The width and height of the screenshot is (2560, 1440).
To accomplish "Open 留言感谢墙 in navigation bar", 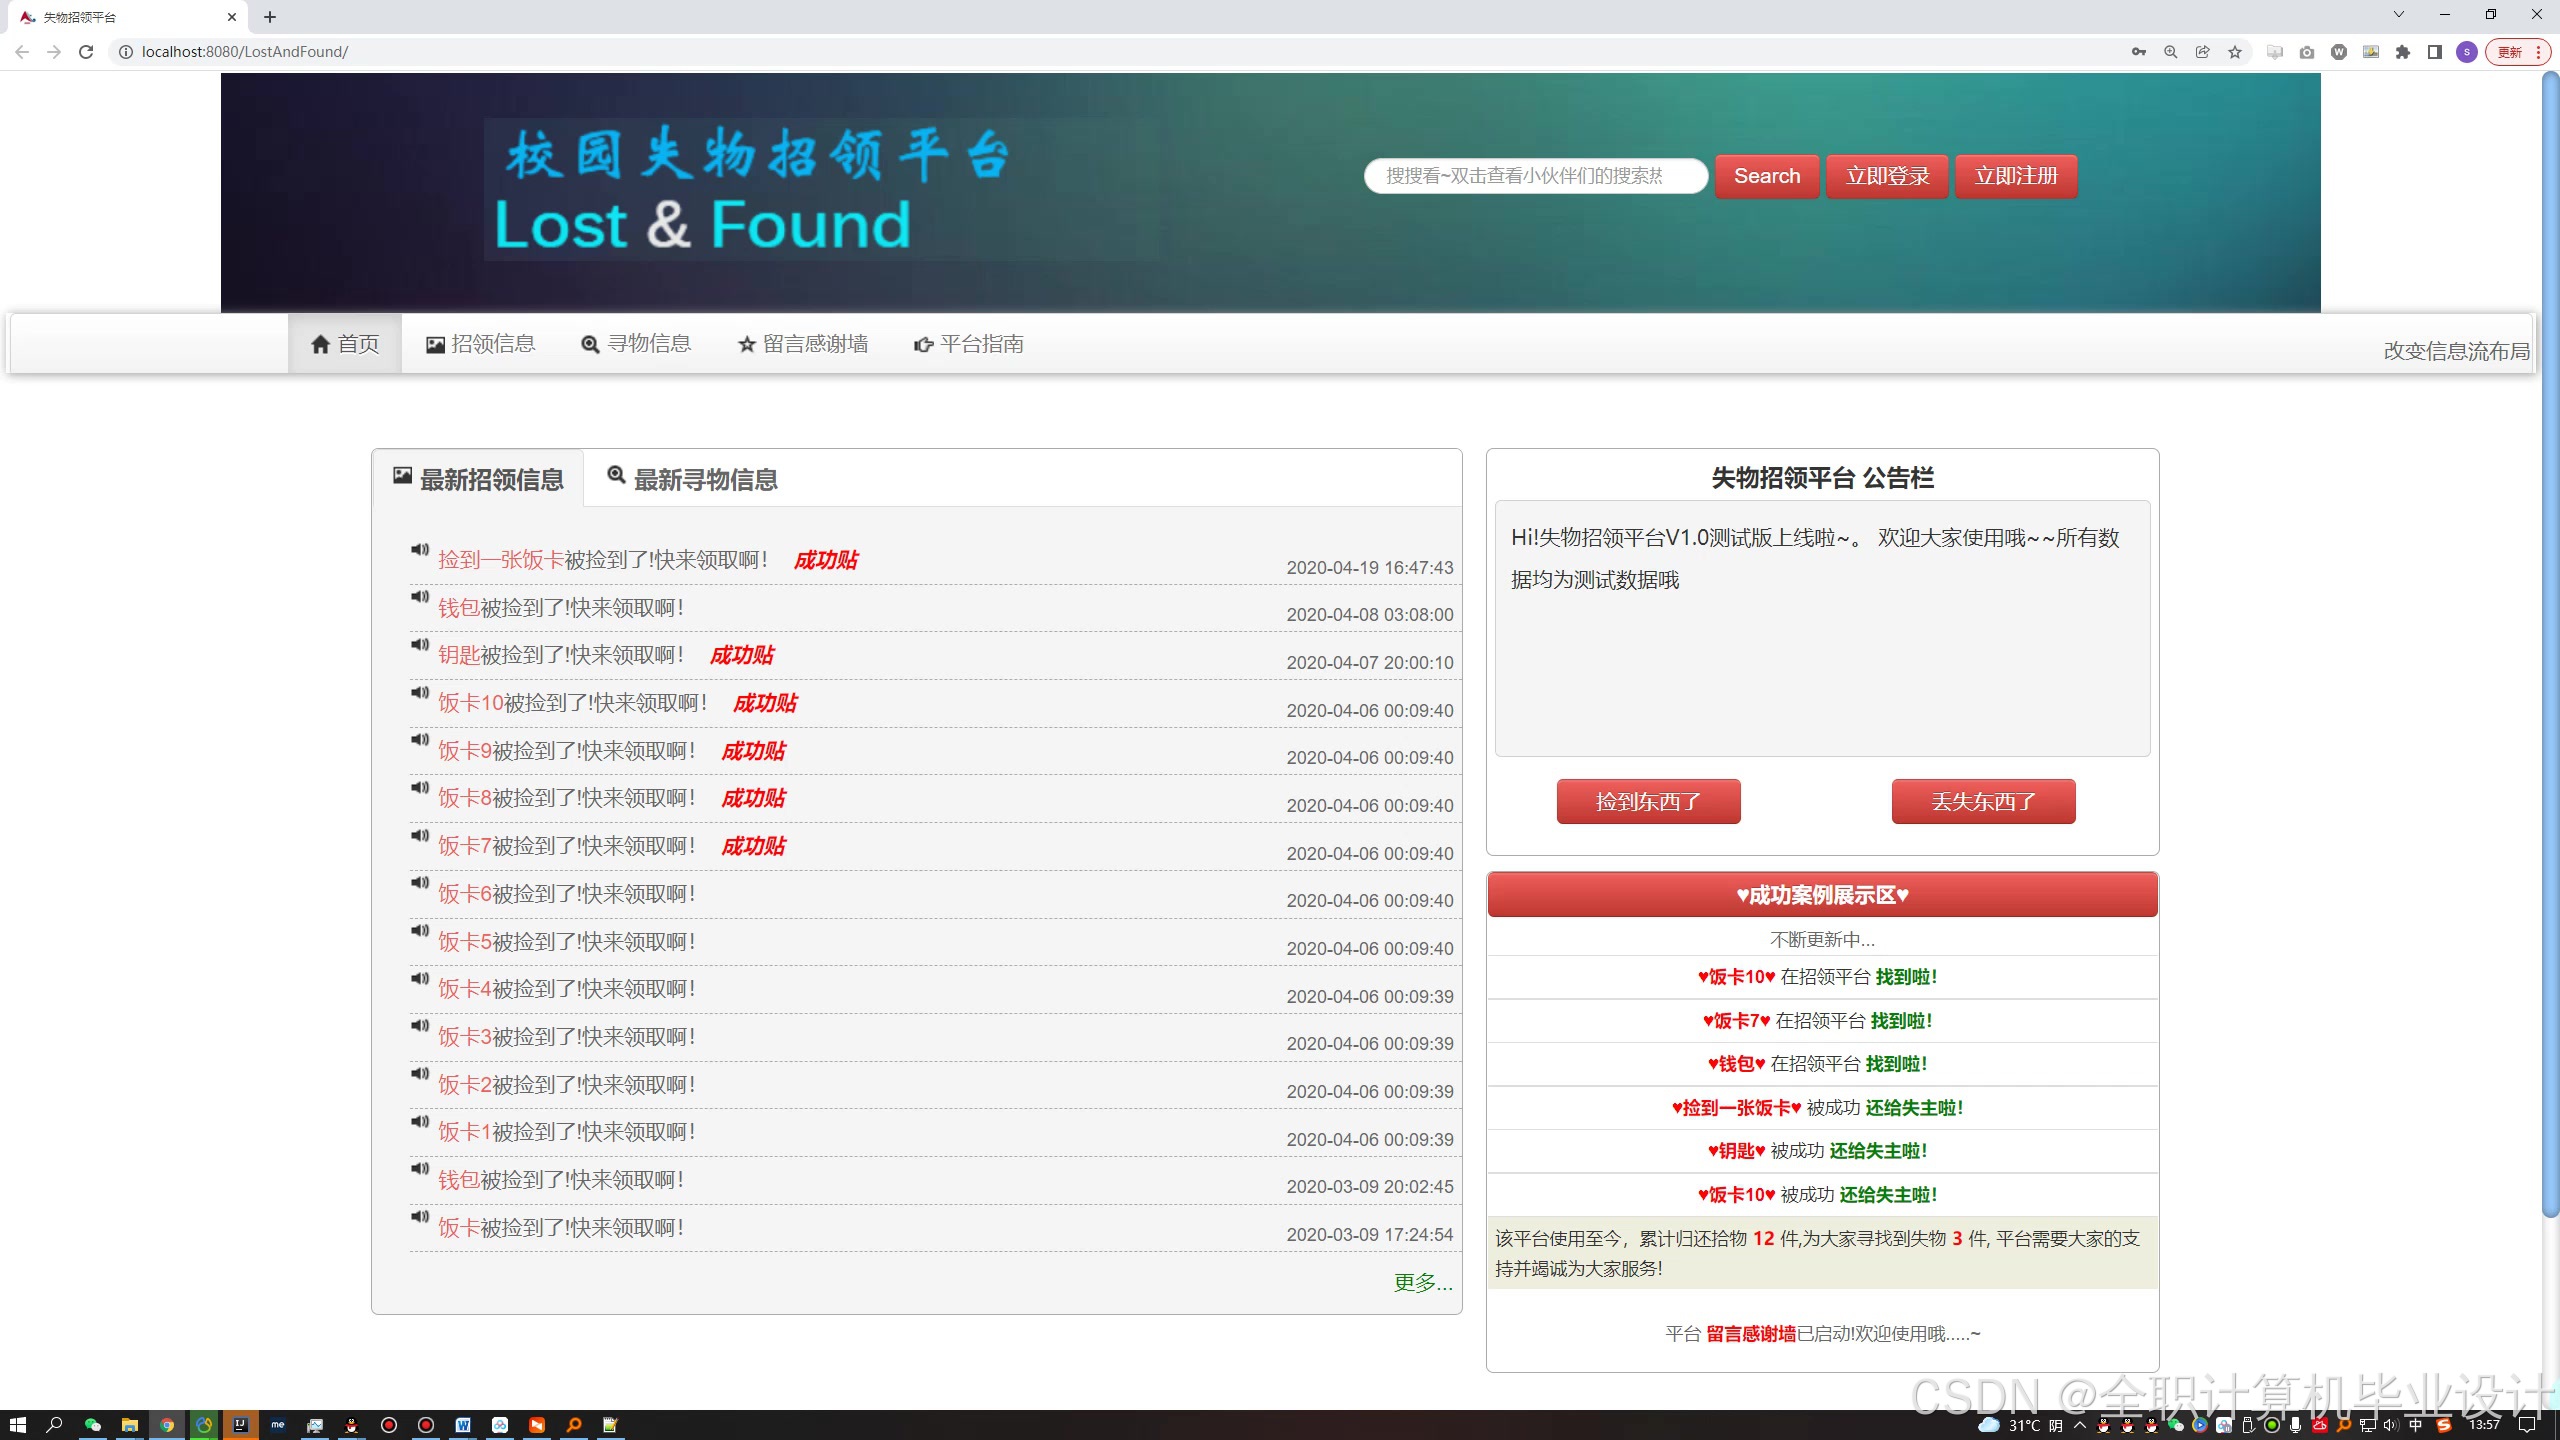I will point(803,344).
